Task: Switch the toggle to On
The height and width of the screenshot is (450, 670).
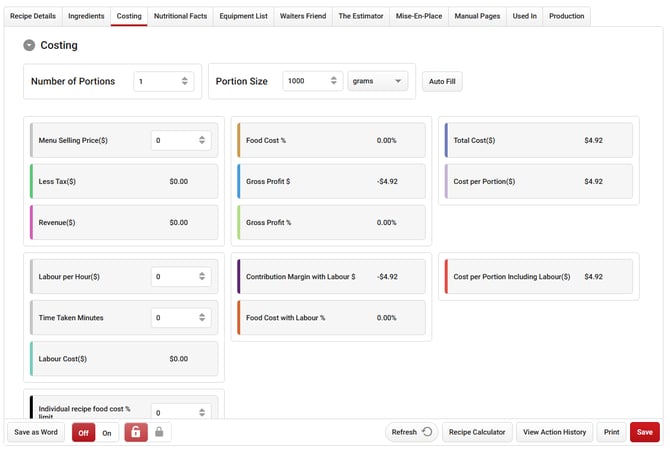Action: pyautogui.click(x=107, y=433)
